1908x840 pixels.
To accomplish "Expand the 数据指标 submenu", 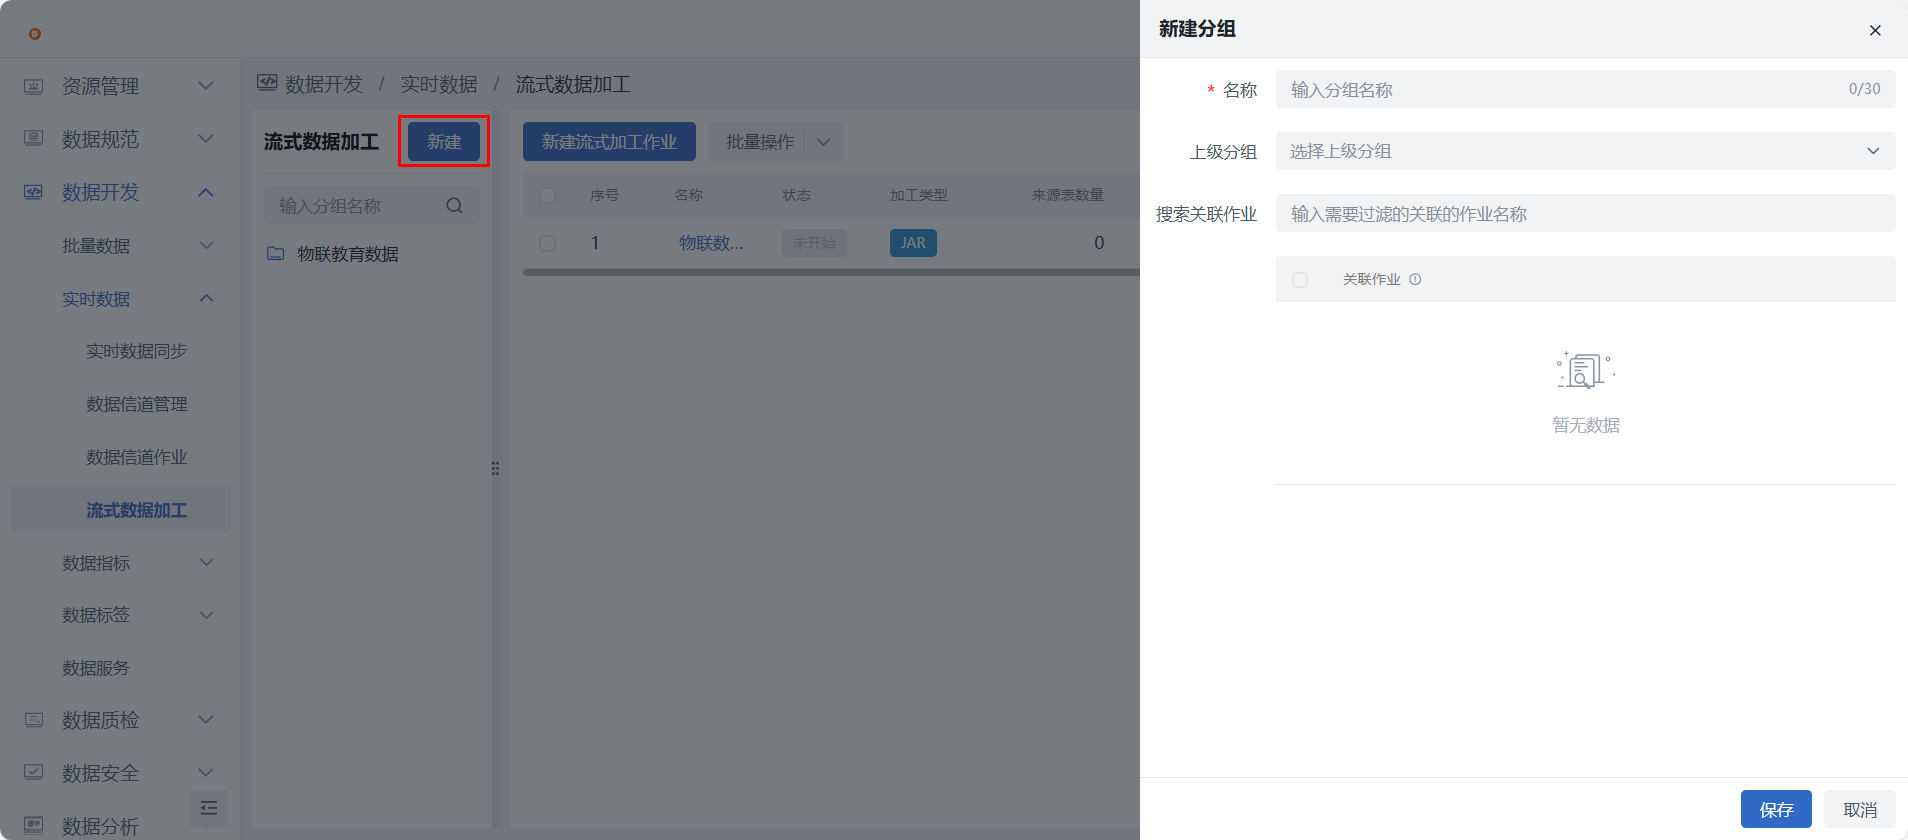I will pyautogui.click(x=120, y=563).
